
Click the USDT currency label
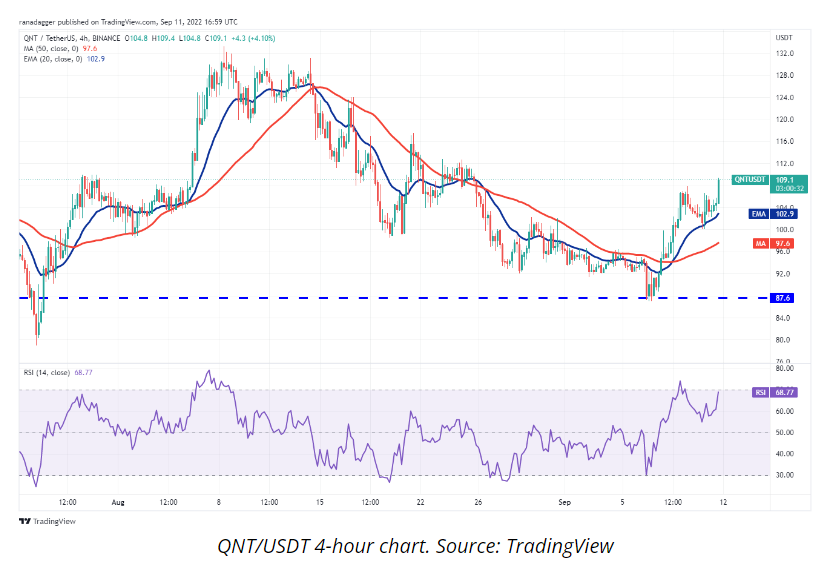click(784, 38)
